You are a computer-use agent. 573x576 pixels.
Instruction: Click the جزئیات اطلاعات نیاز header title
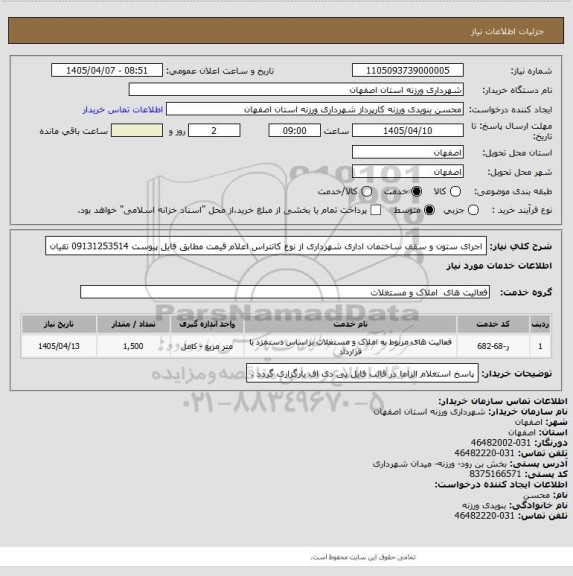coord(507,32)
